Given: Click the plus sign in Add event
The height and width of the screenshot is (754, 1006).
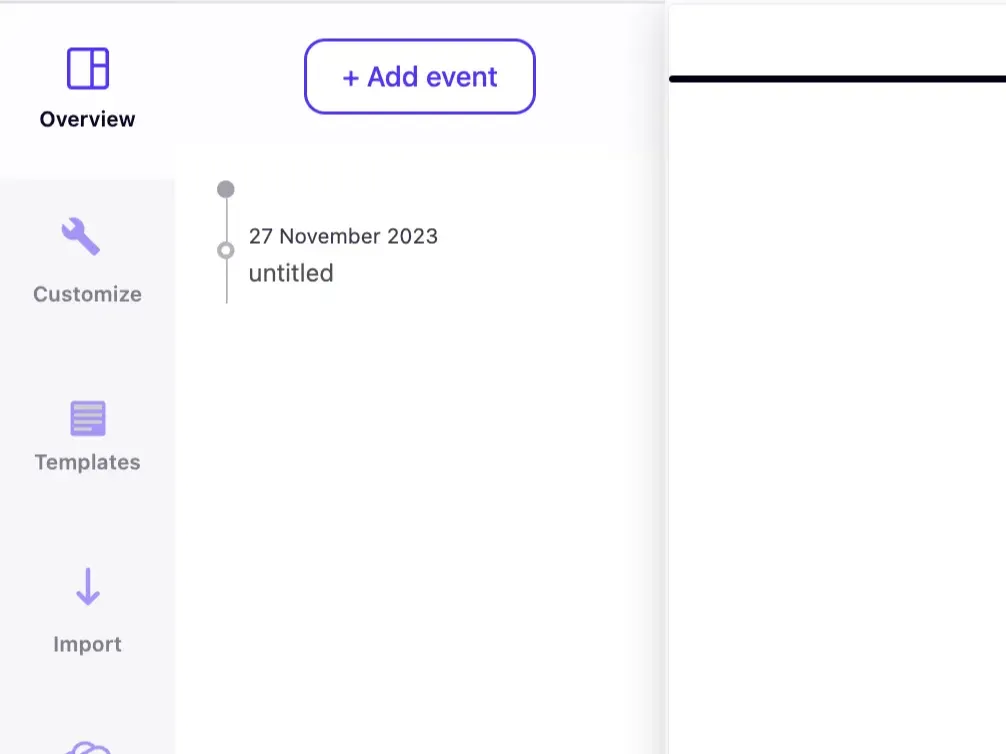Looking at the screenshot, I should [x=351, y=77].
